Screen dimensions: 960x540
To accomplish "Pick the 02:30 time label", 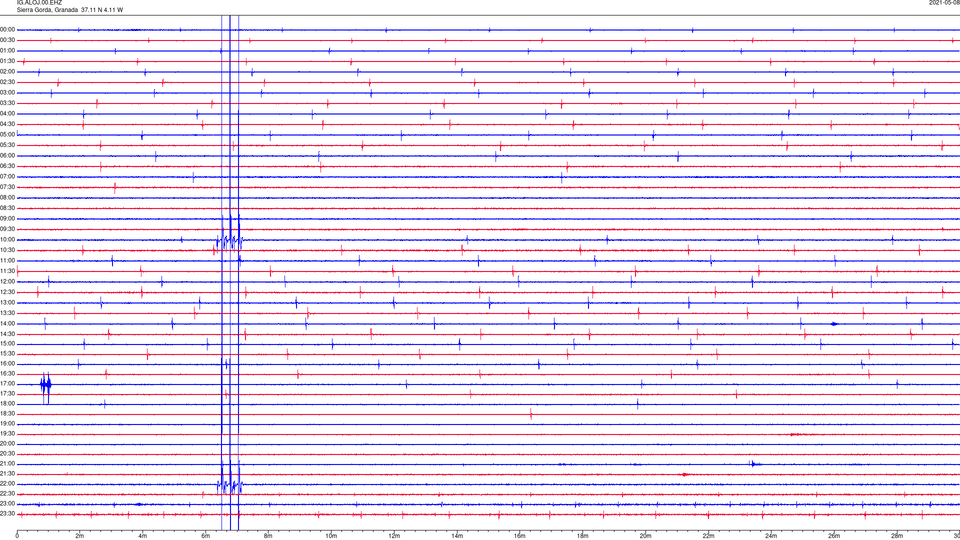I will point(8,82).
